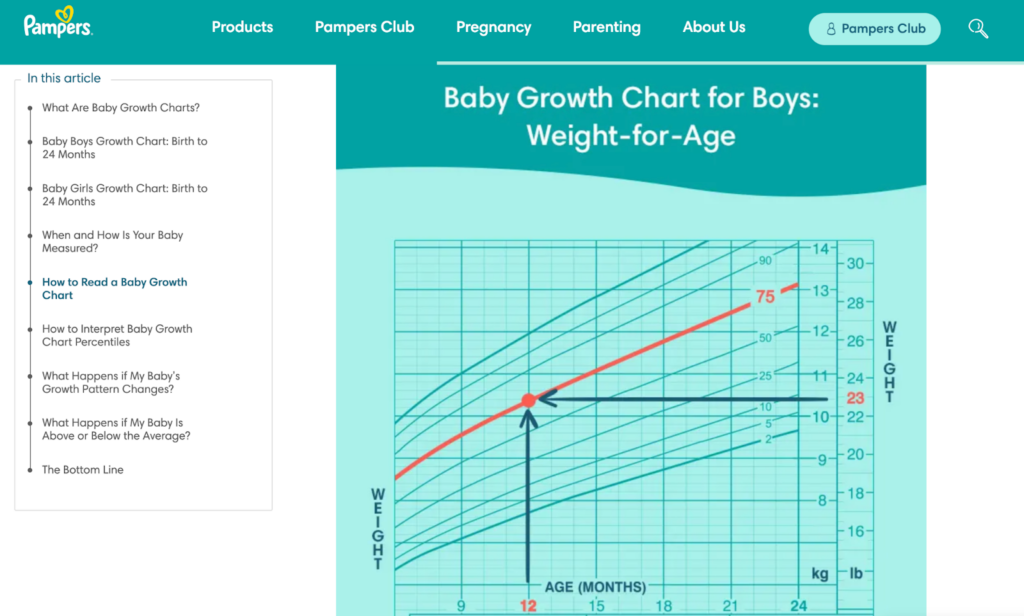Go to About Us
The height and width of the screenshot is (616, 1024).
(x=713, y=27)
